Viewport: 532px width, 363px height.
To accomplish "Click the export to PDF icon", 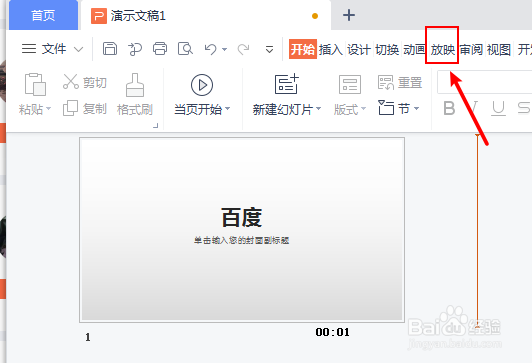I will tap(135, 49).
